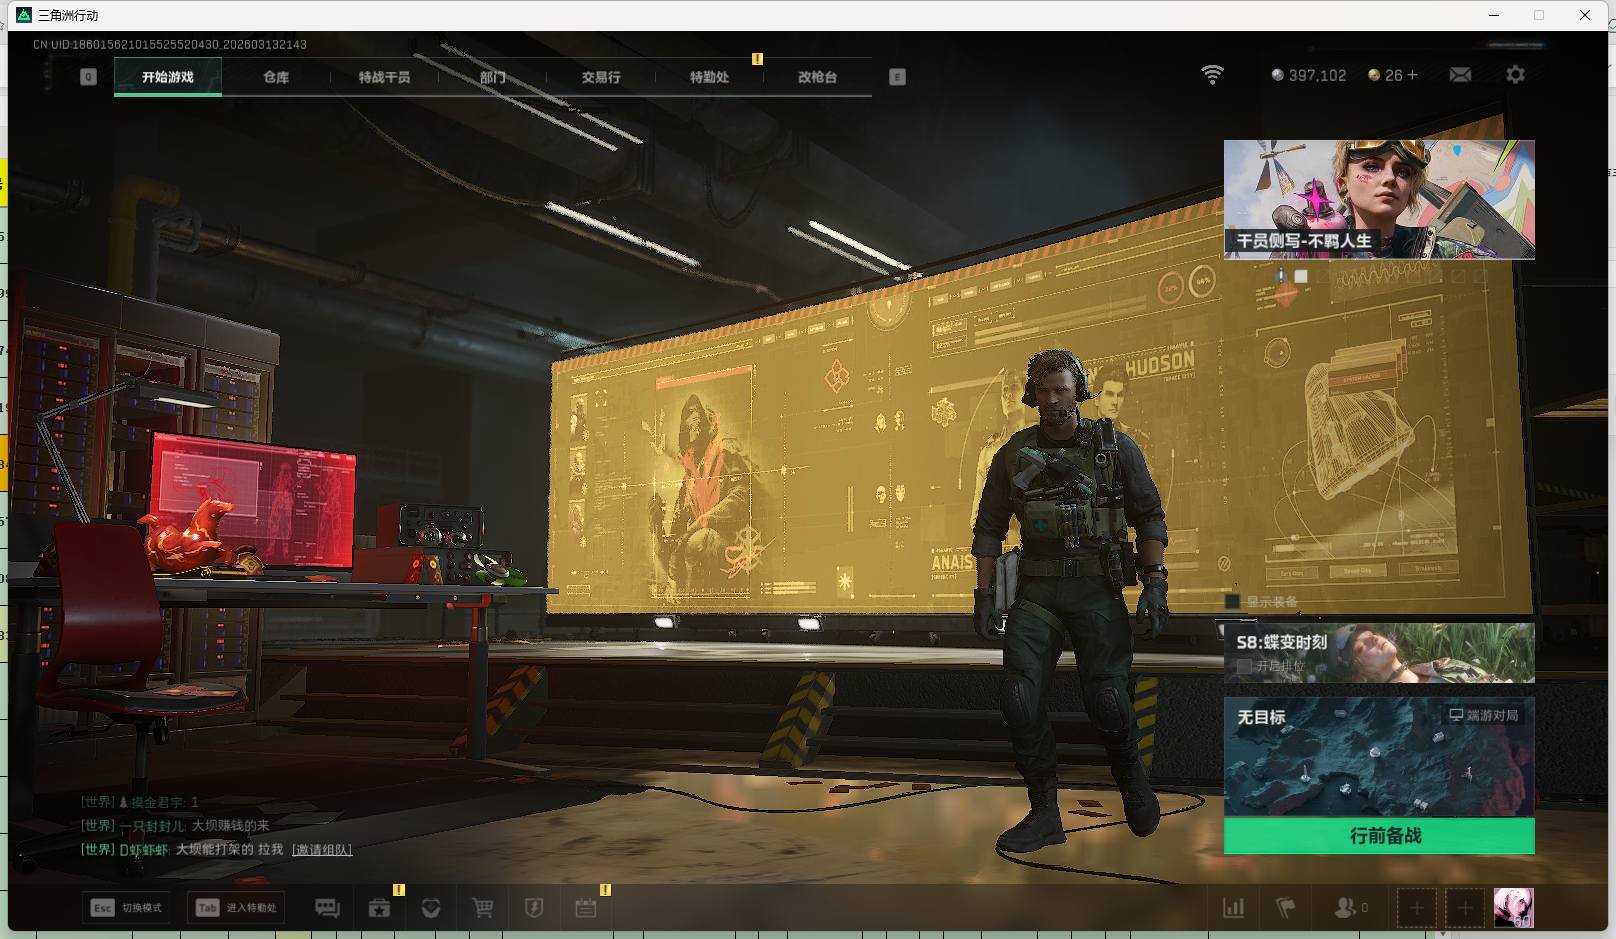Add a teammate in the first empty slot
Screen dimensions: 1616x939
[x=1416, y=908]
